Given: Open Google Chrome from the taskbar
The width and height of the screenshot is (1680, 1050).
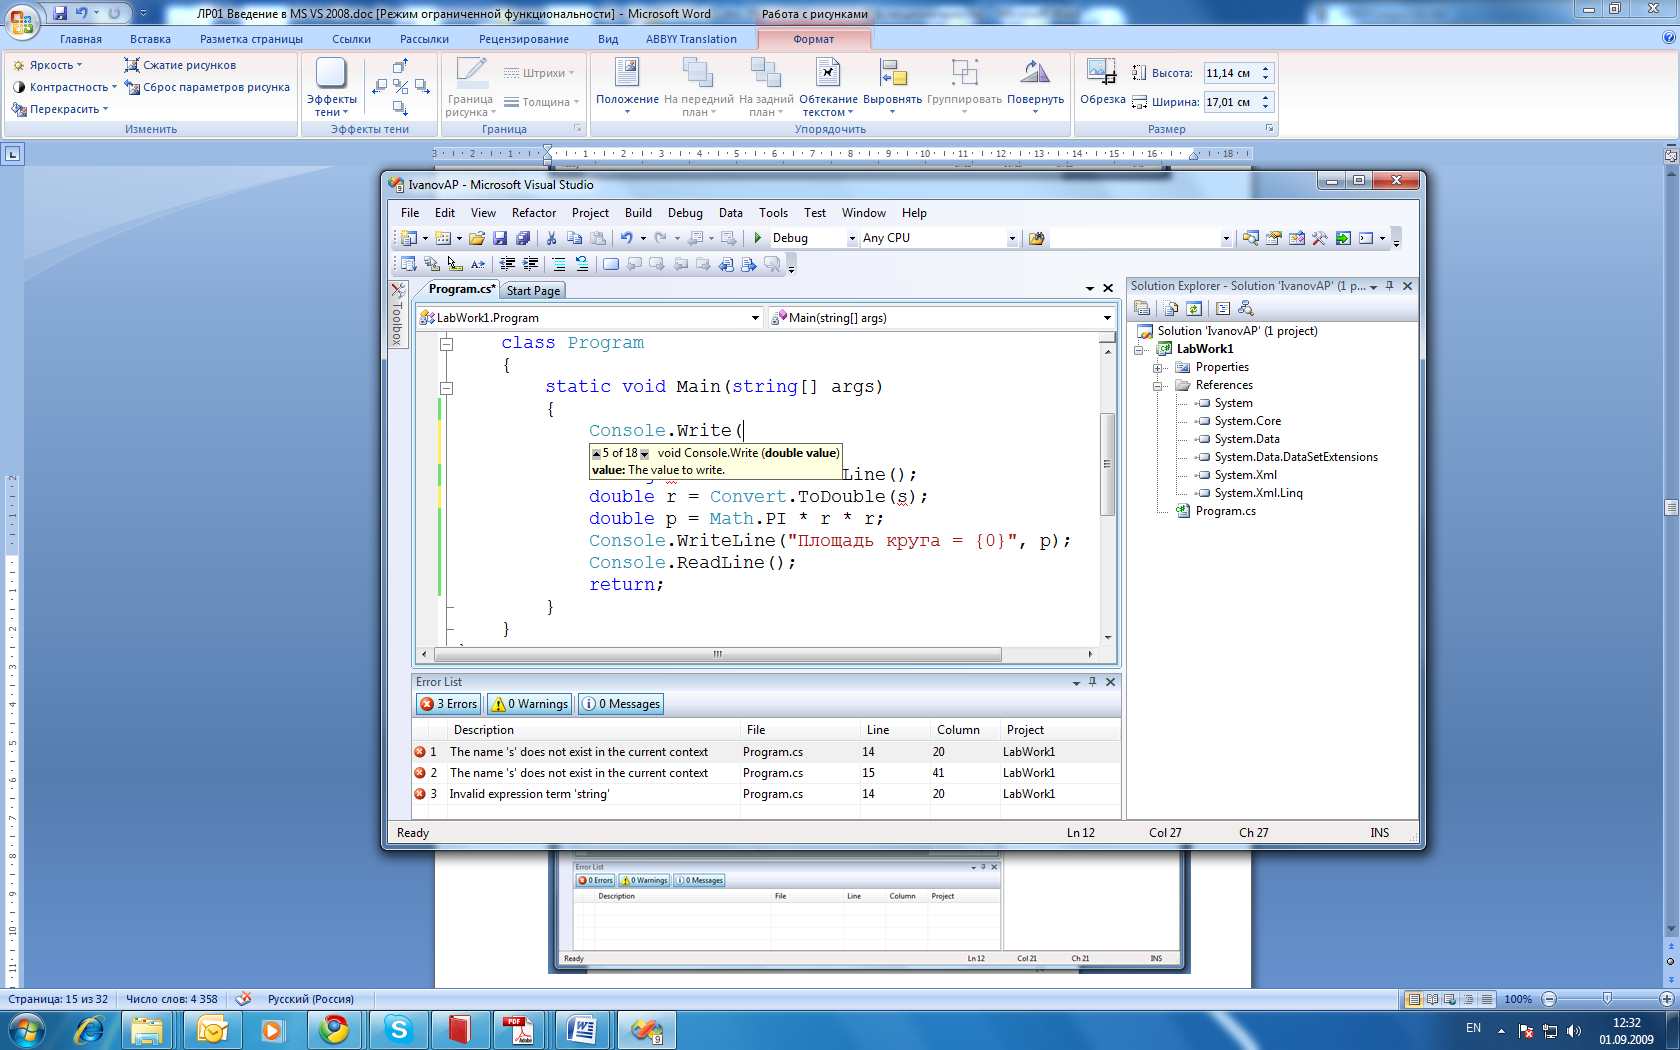Looking at the screenshot, I should tap(334, 1029).
